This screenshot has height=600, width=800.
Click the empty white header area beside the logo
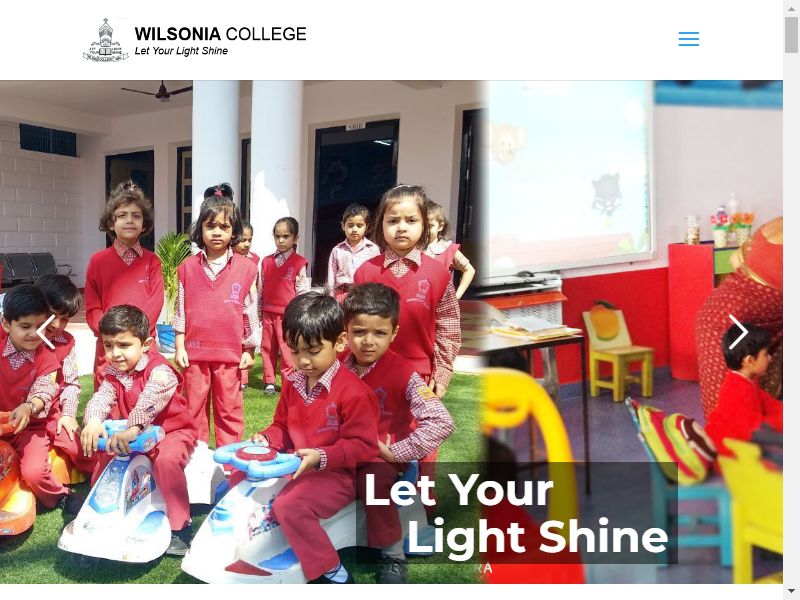pyautogui.click(x=490, y=39)
